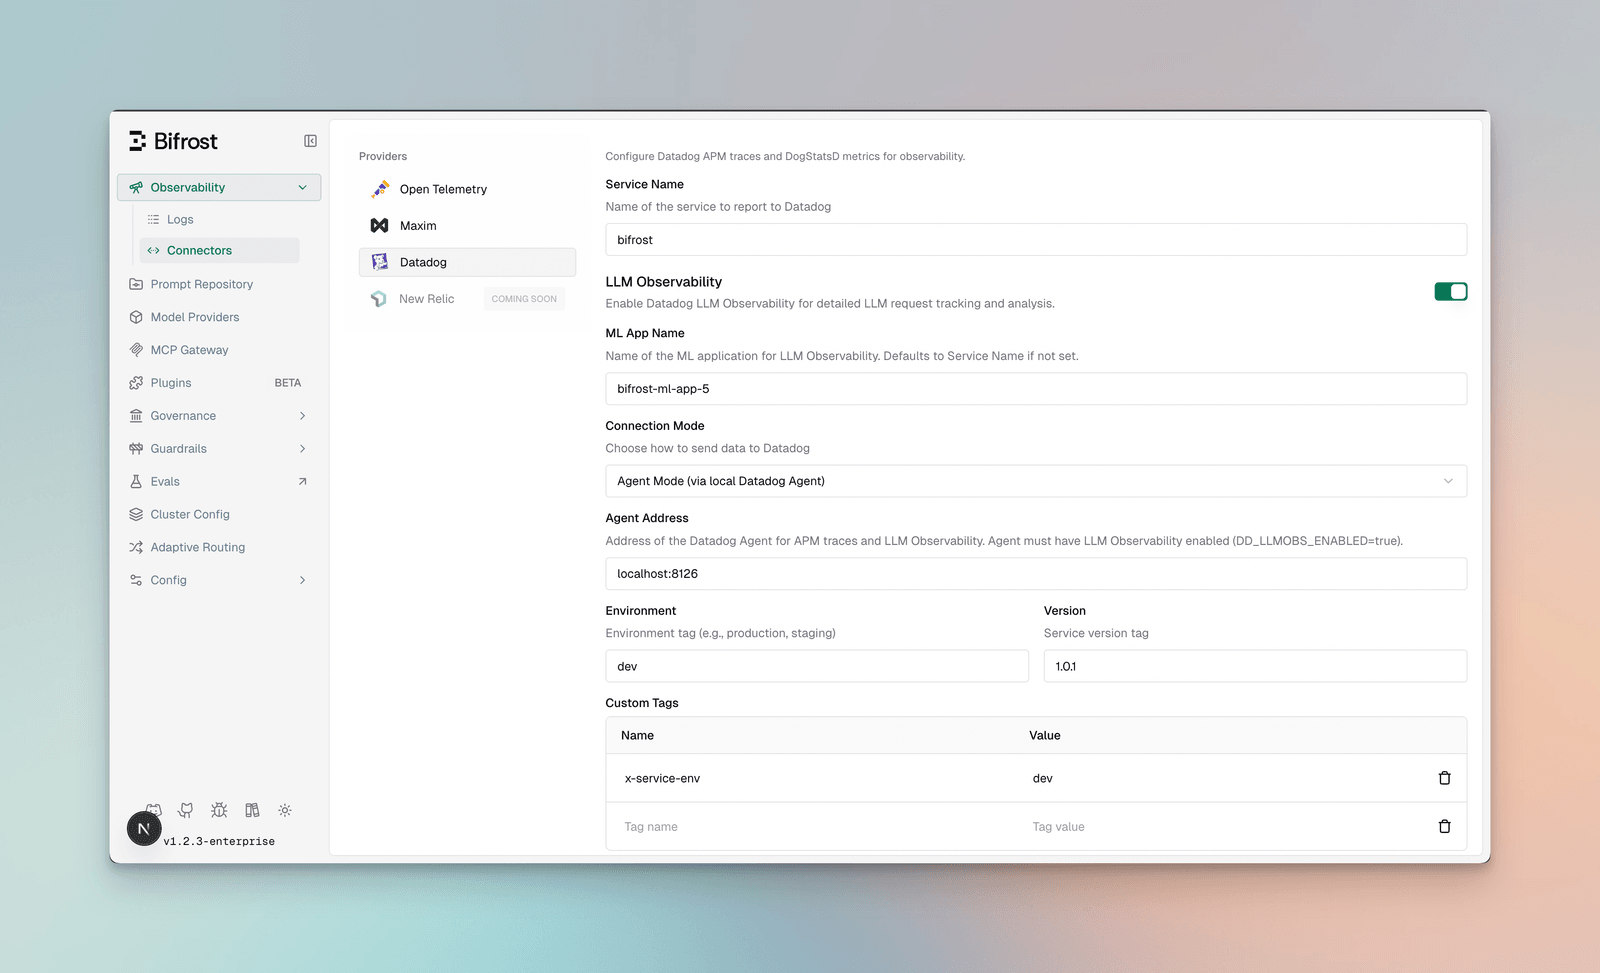Open the GitHub cat icon
1600x973 pixels.
coord(186,810)
